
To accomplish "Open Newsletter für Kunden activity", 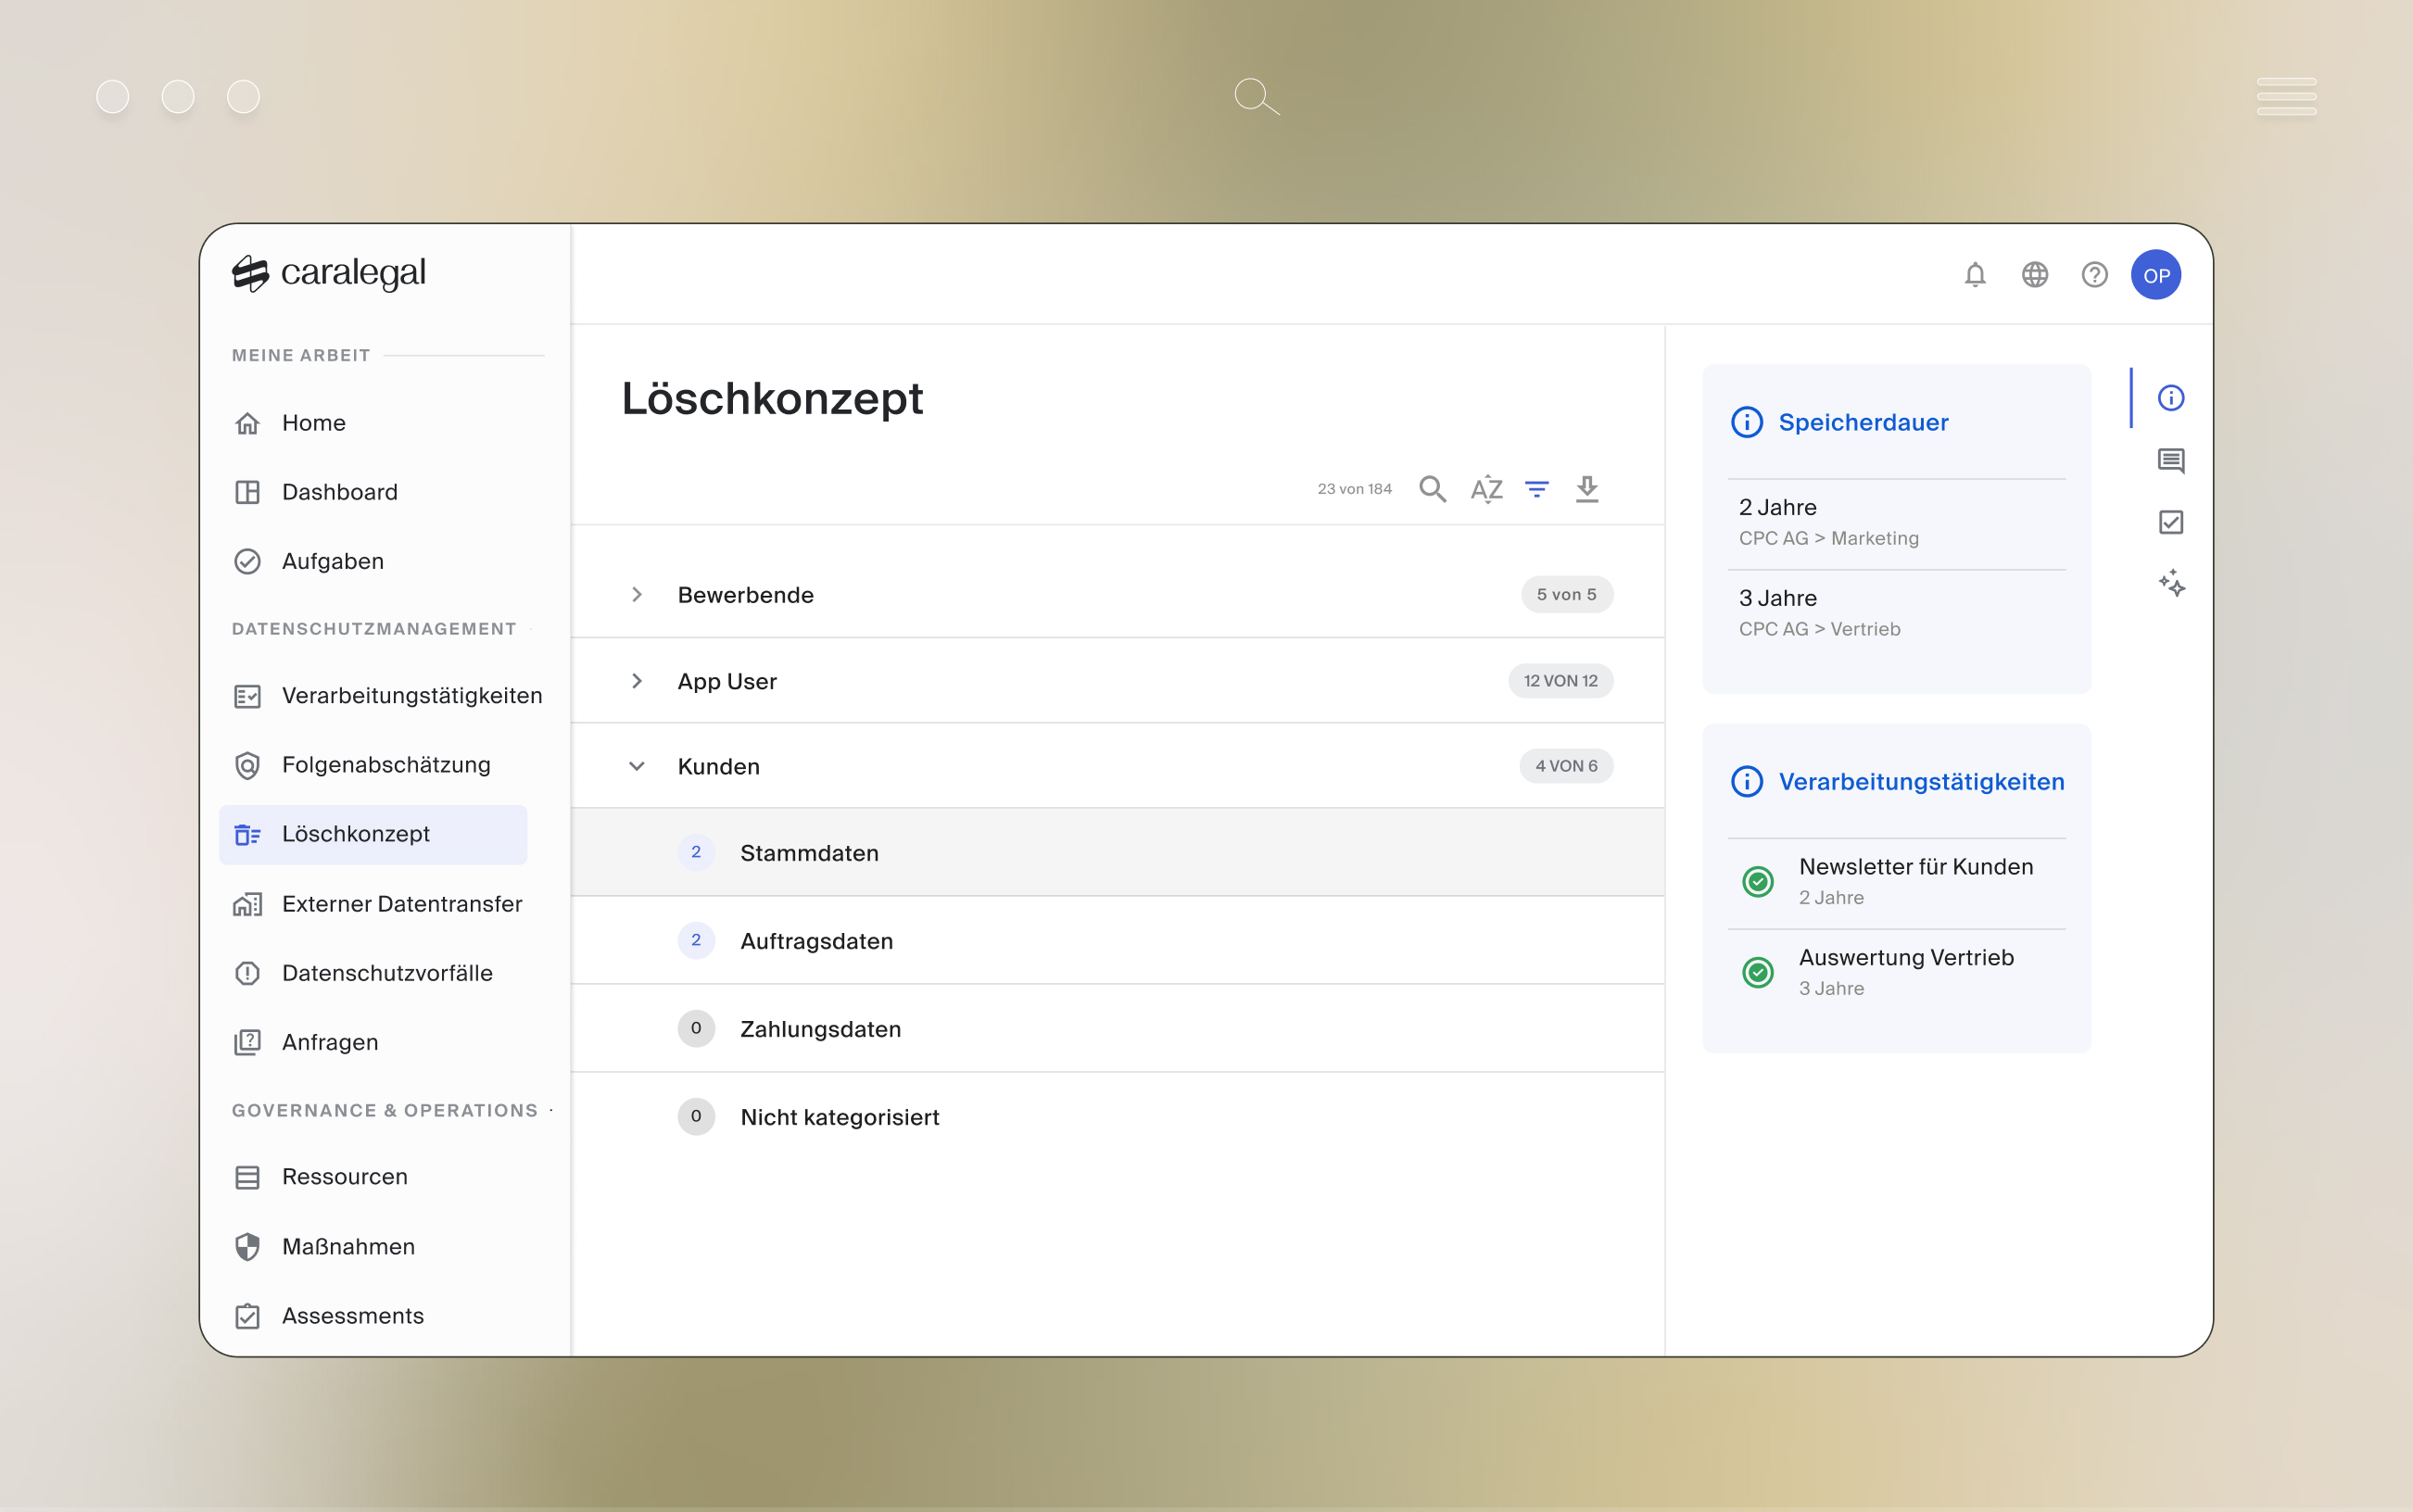I will 1896,882.
